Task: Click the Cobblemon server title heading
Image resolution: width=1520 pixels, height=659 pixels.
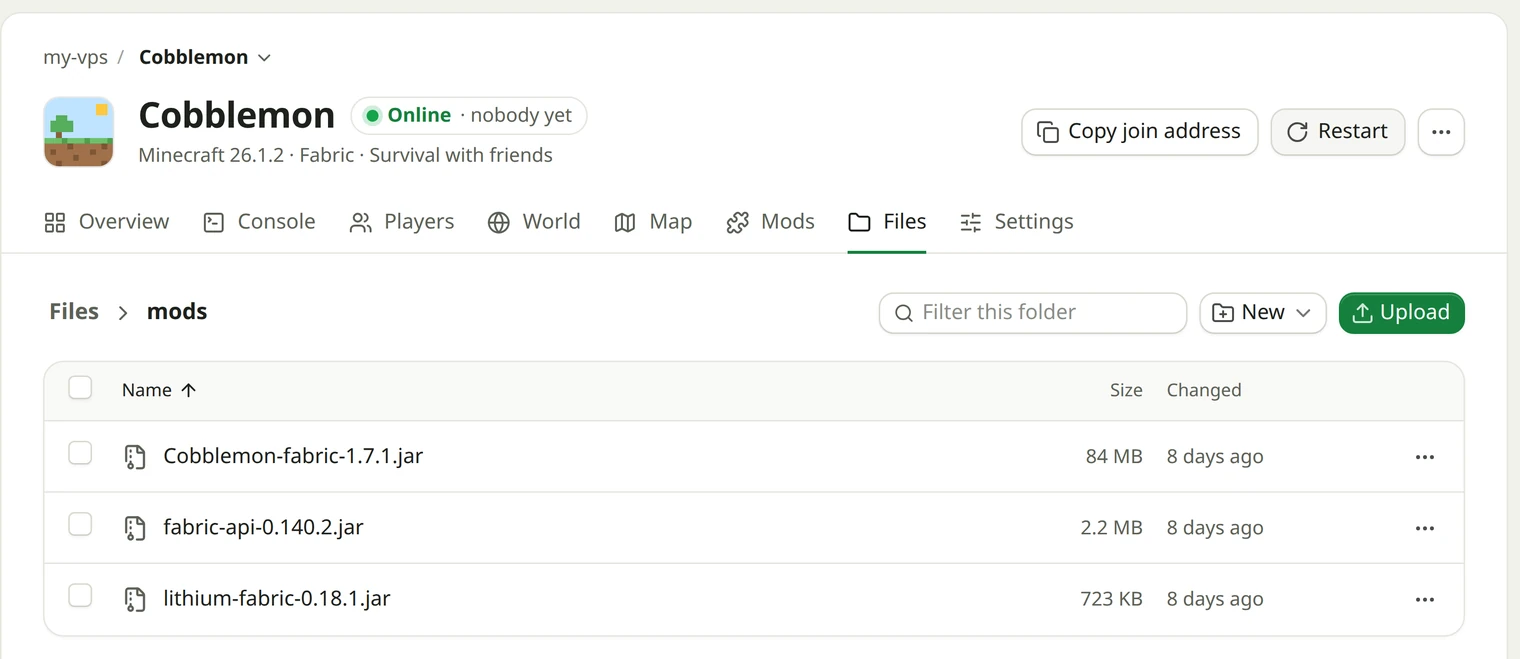Action: coord(237,116)
